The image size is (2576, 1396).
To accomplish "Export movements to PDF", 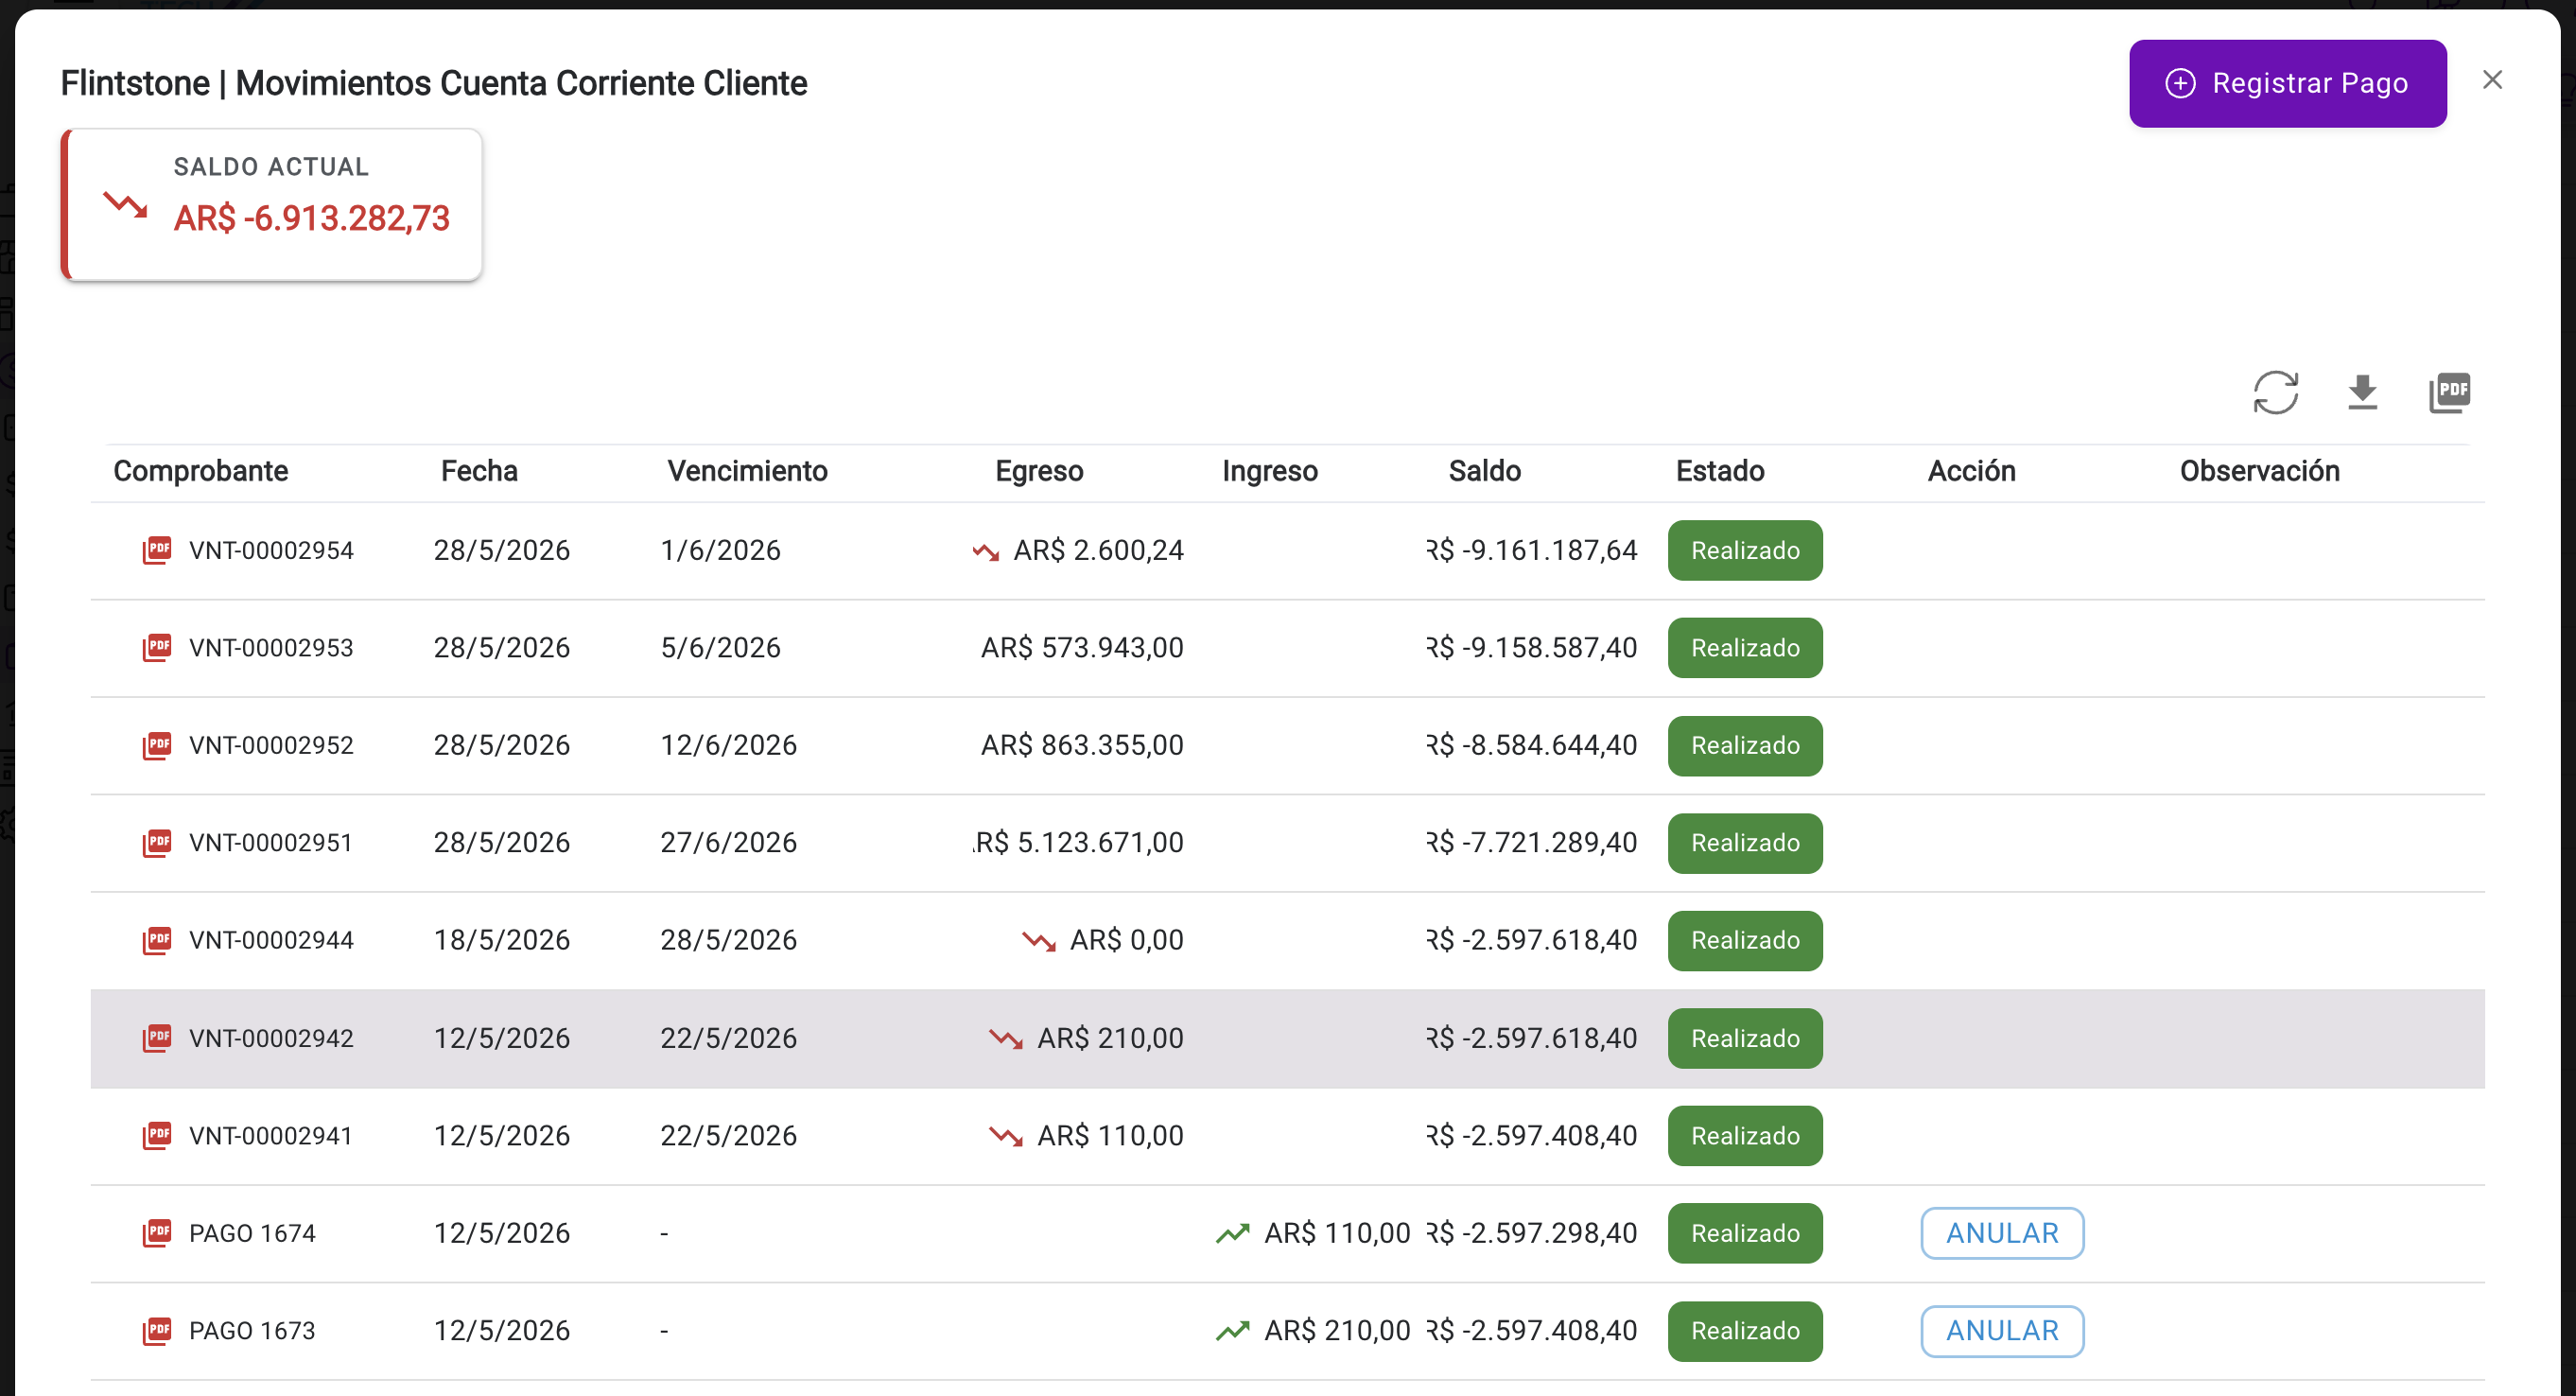I will (x=2449, y=392).
